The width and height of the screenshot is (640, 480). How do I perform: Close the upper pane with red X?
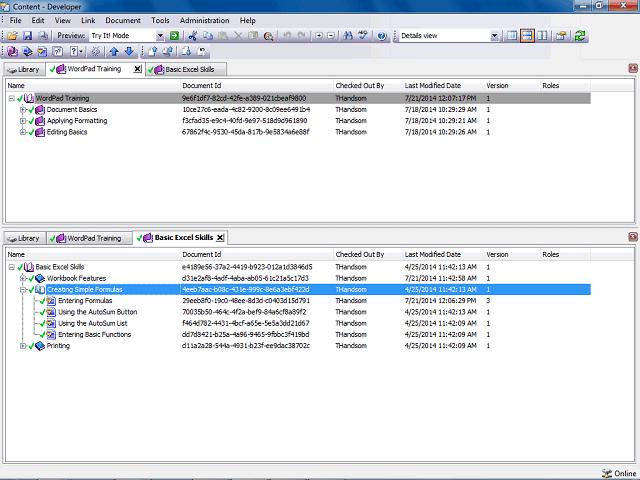(633, 68)
